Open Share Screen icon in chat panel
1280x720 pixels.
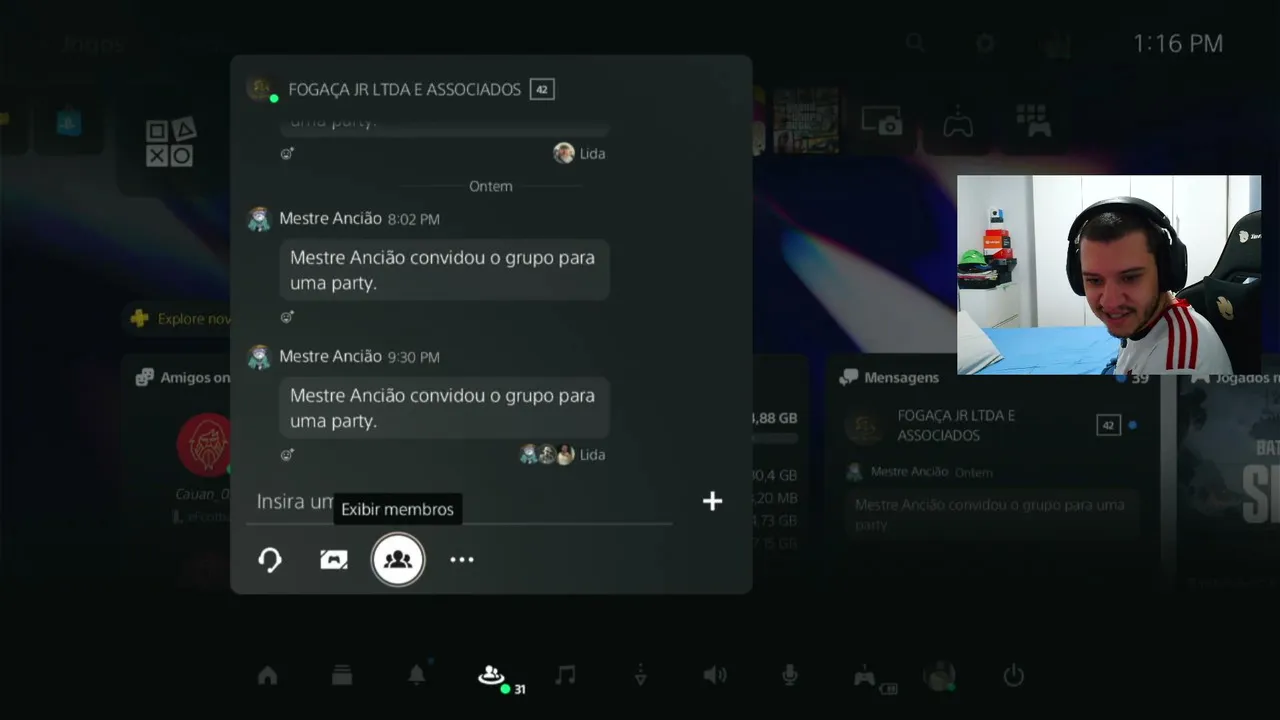[x=334, y=560]
